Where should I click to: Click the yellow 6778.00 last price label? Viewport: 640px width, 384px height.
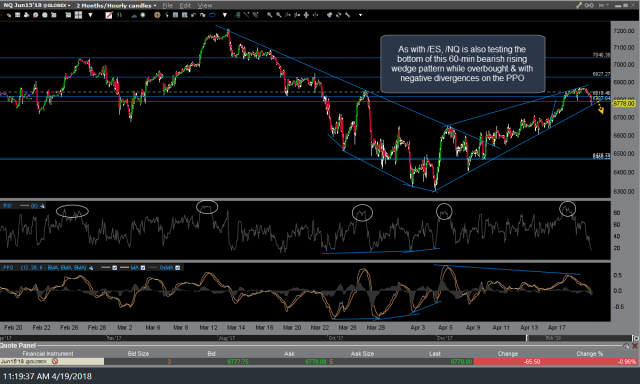624,104
